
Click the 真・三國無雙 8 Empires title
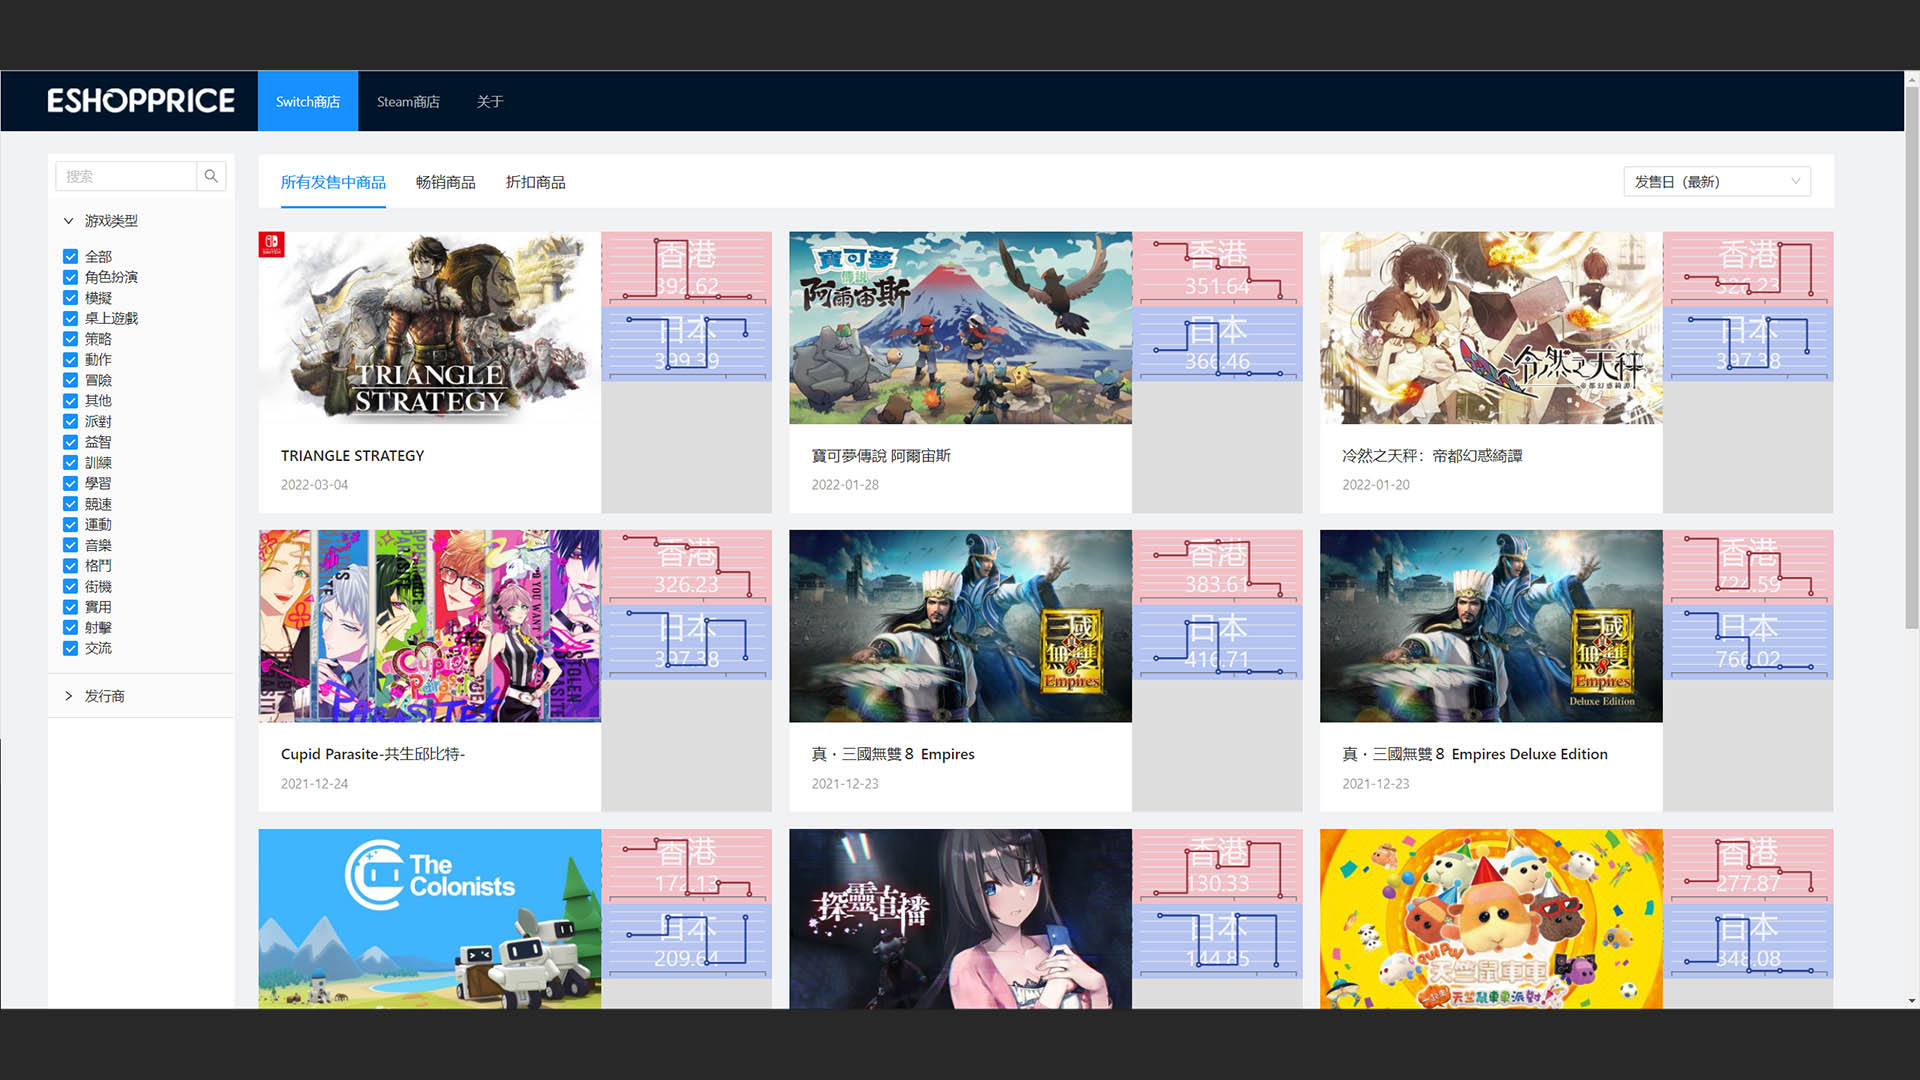pyautogui.click(x=893, y=754)
